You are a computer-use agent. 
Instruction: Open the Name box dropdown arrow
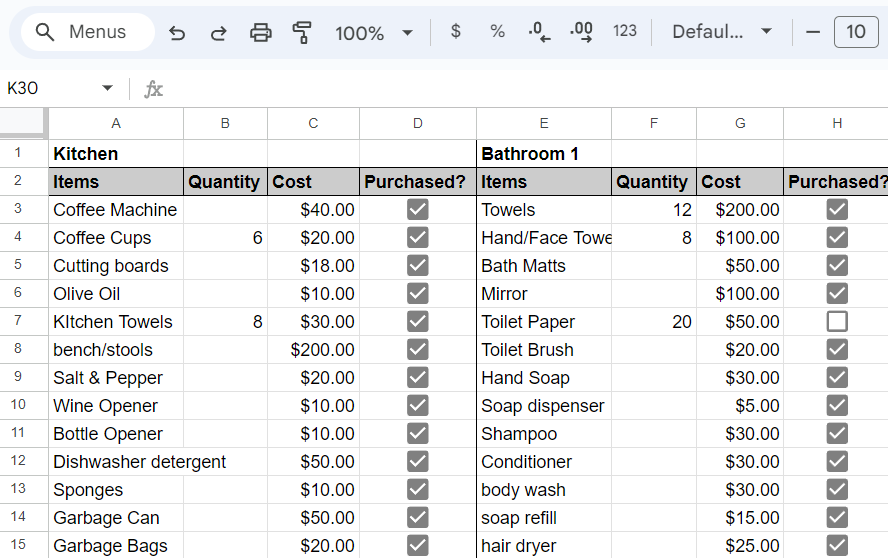pos(107,88)
